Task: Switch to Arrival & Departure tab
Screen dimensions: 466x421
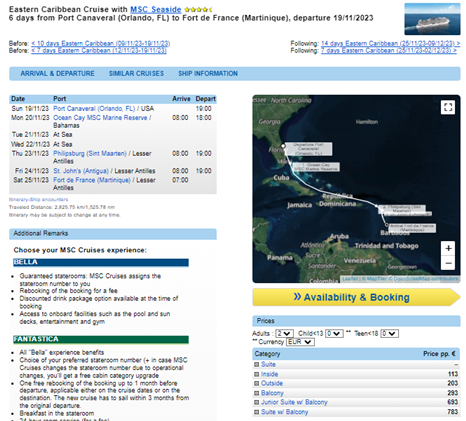Action: pos(57,74)
